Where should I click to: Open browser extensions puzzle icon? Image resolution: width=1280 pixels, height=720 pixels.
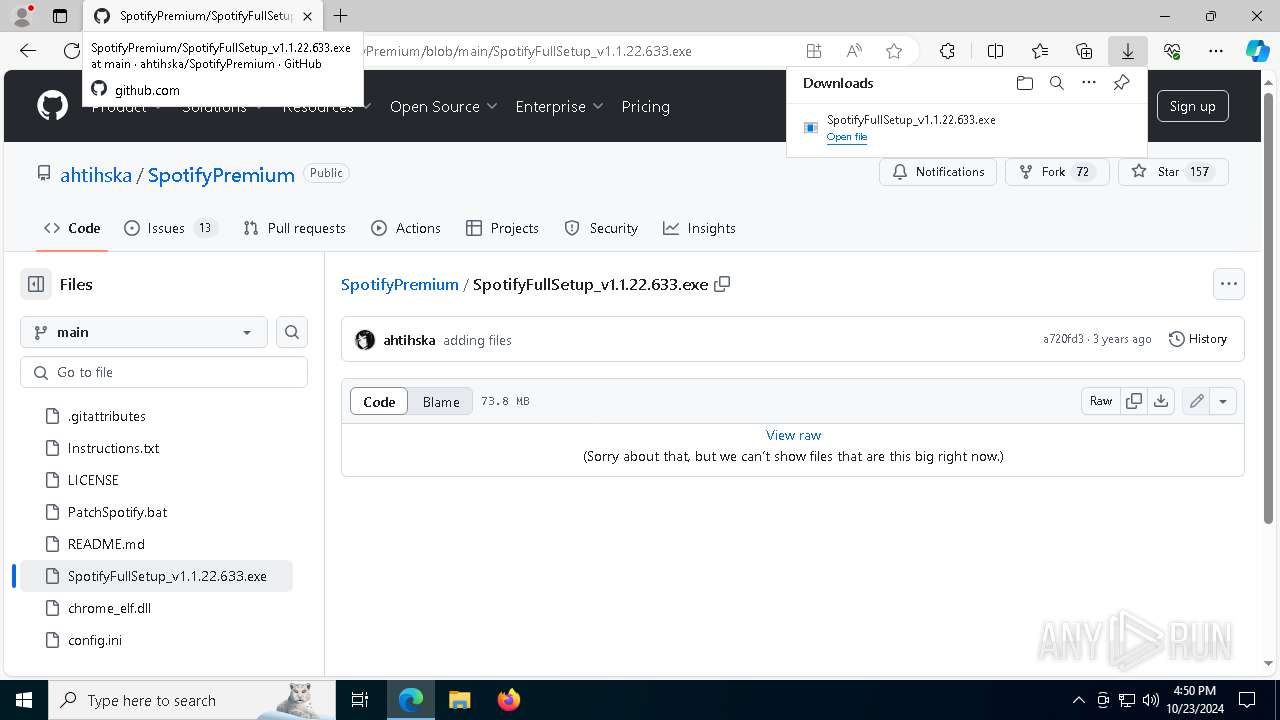click(947, 51)
